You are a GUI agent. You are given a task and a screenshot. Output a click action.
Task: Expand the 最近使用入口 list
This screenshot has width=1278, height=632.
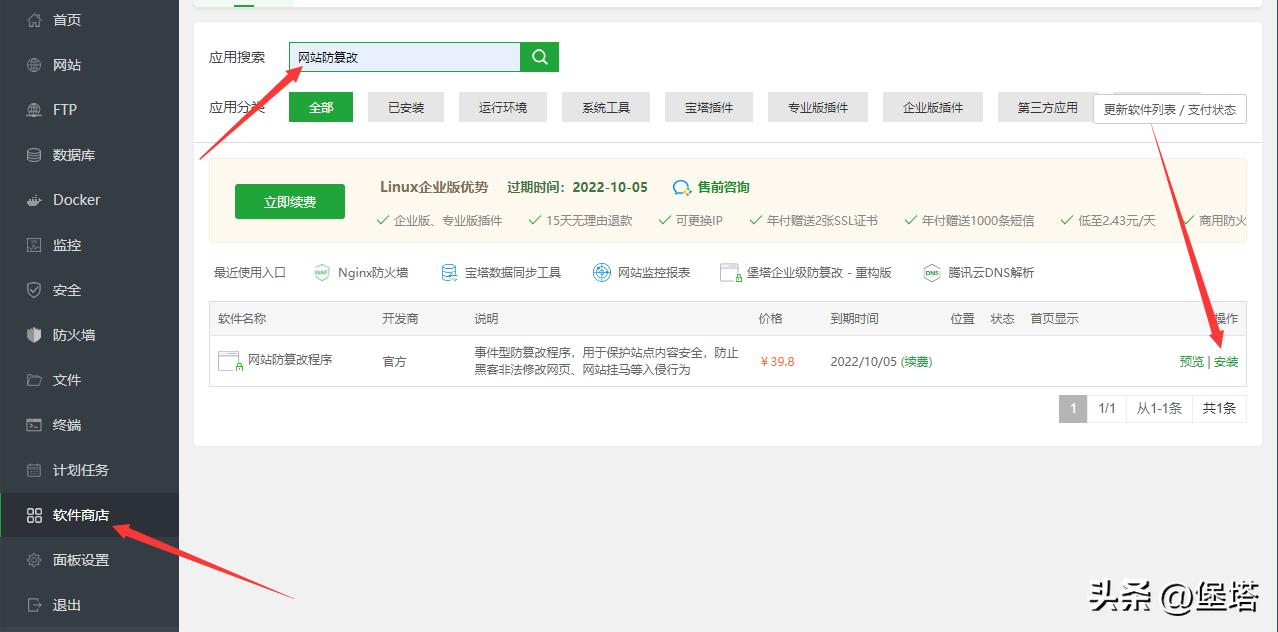click(x=249, y=271)
